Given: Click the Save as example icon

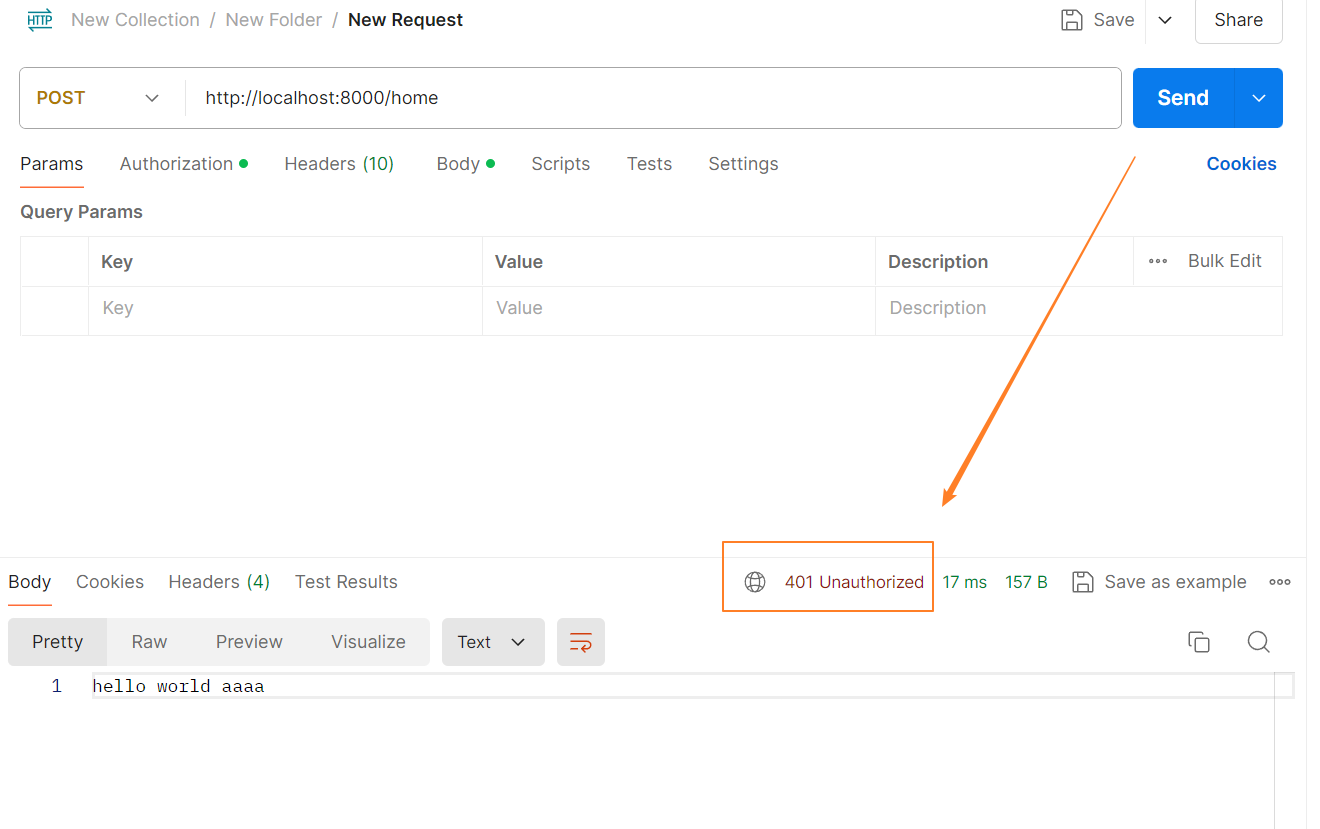Looking at the screenshot, I should click(1082, 582).
